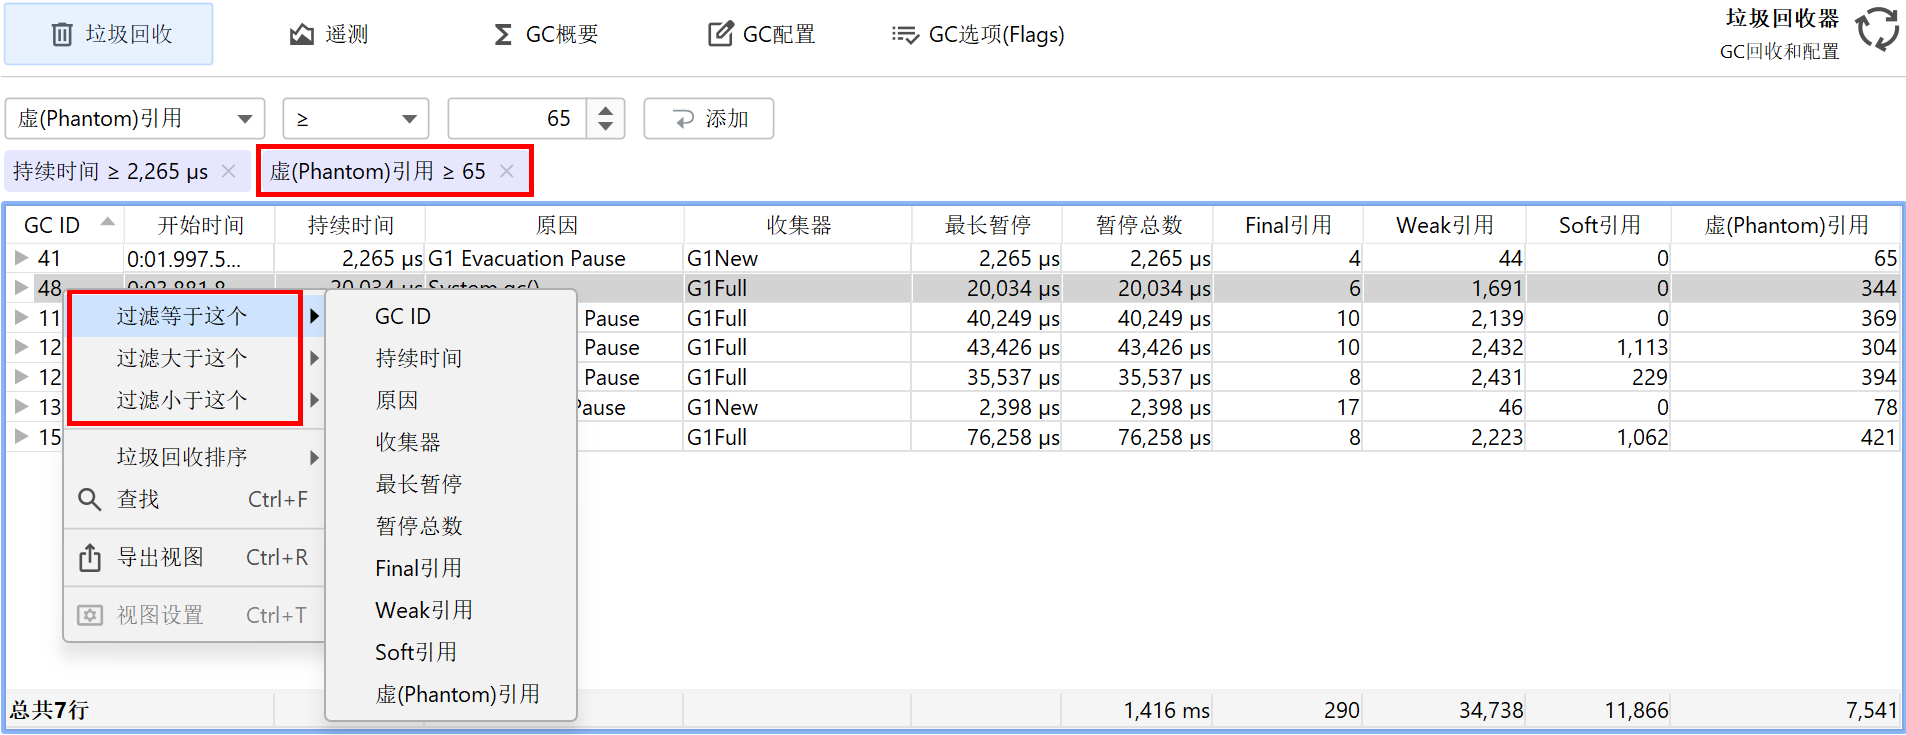
Task: Click the export icon beside 导出视图
Action: pyautogui.click(x=90, y=557)
